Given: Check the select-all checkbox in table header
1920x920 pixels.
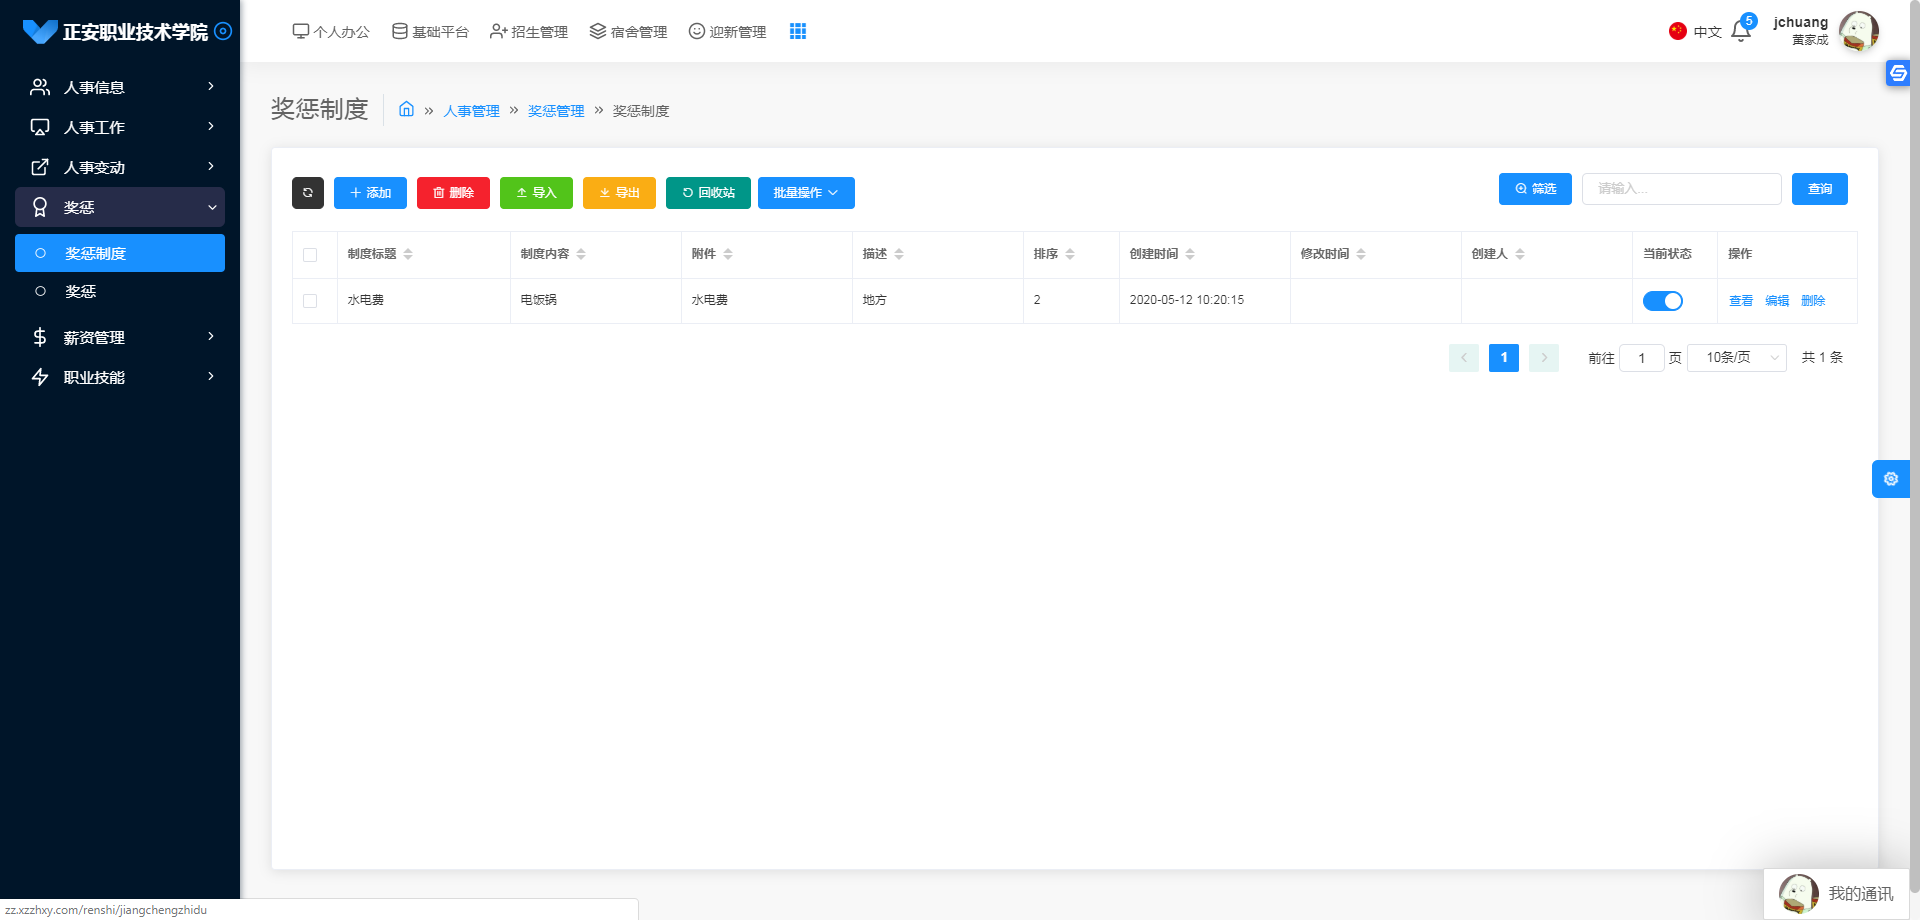Looking at the screenshot, I should (310, 255).
